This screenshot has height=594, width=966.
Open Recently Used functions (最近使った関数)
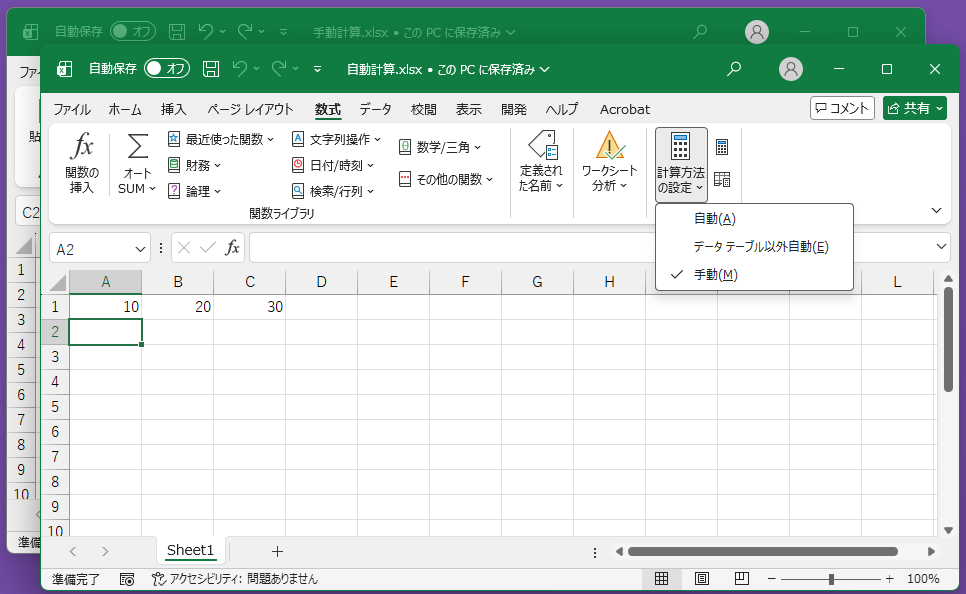point(221,139)
